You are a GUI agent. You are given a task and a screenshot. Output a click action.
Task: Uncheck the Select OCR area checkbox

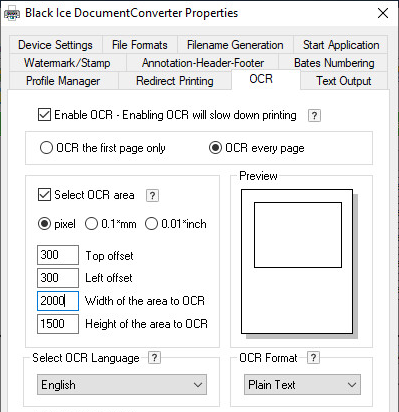tap(44, 195)
